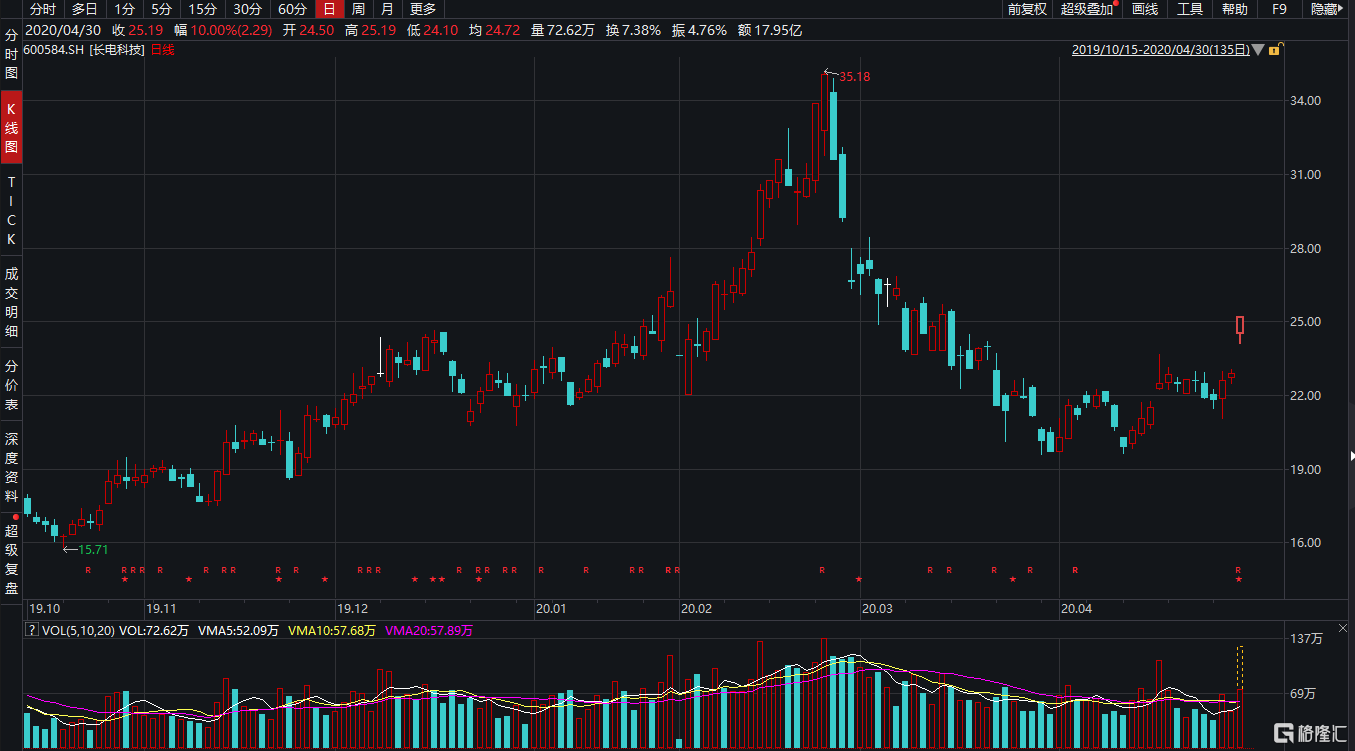Click the VMA5:52.09万 legend value
The image size is (1355, 751).
pyautogui.click(x=240, y=631)
